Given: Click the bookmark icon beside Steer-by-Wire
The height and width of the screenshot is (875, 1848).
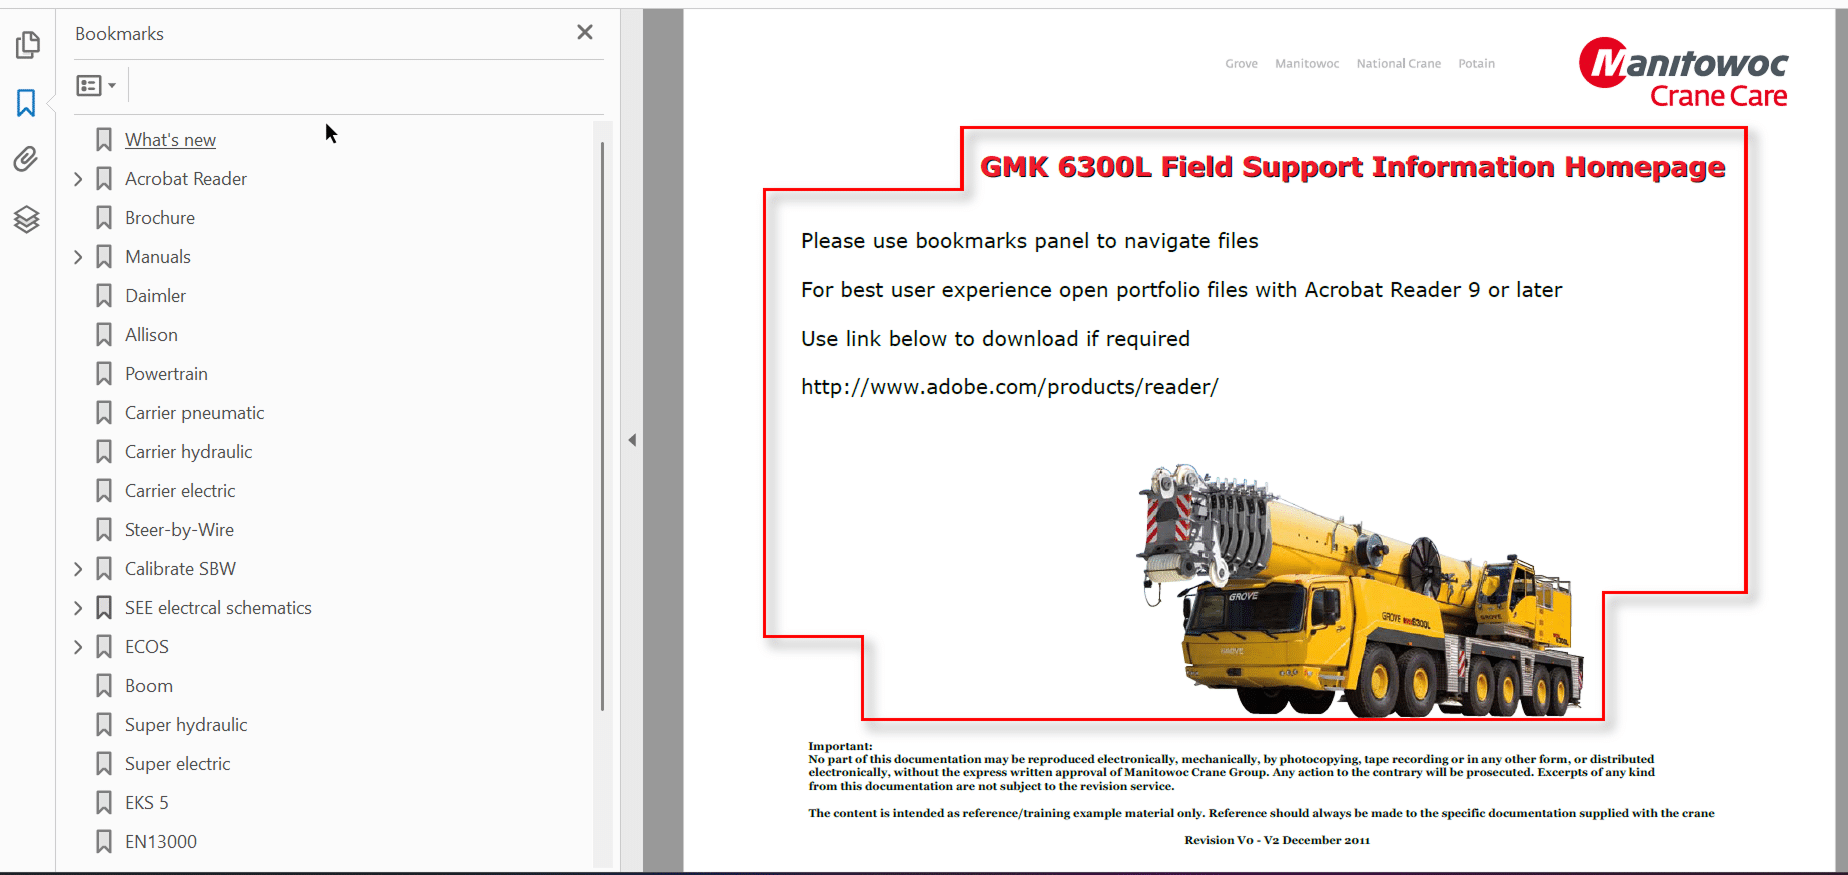Looking at the screenshot, I should (104, 530).
